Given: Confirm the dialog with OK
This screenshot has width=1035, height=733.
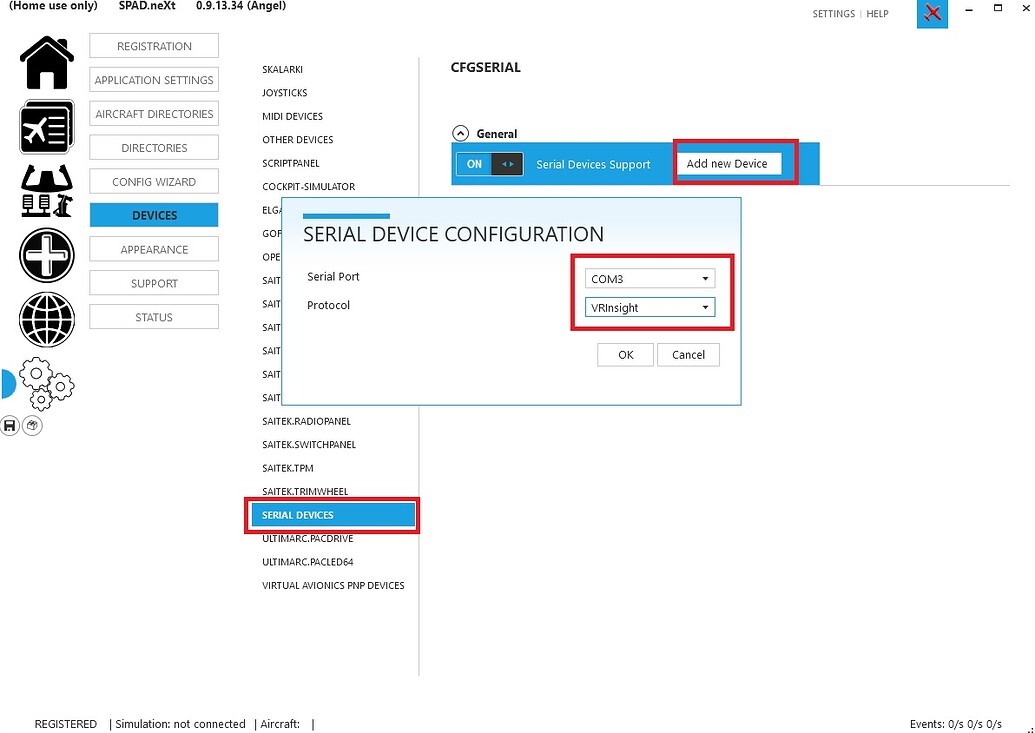Looking at the screenshot, I should pos(625,355).
